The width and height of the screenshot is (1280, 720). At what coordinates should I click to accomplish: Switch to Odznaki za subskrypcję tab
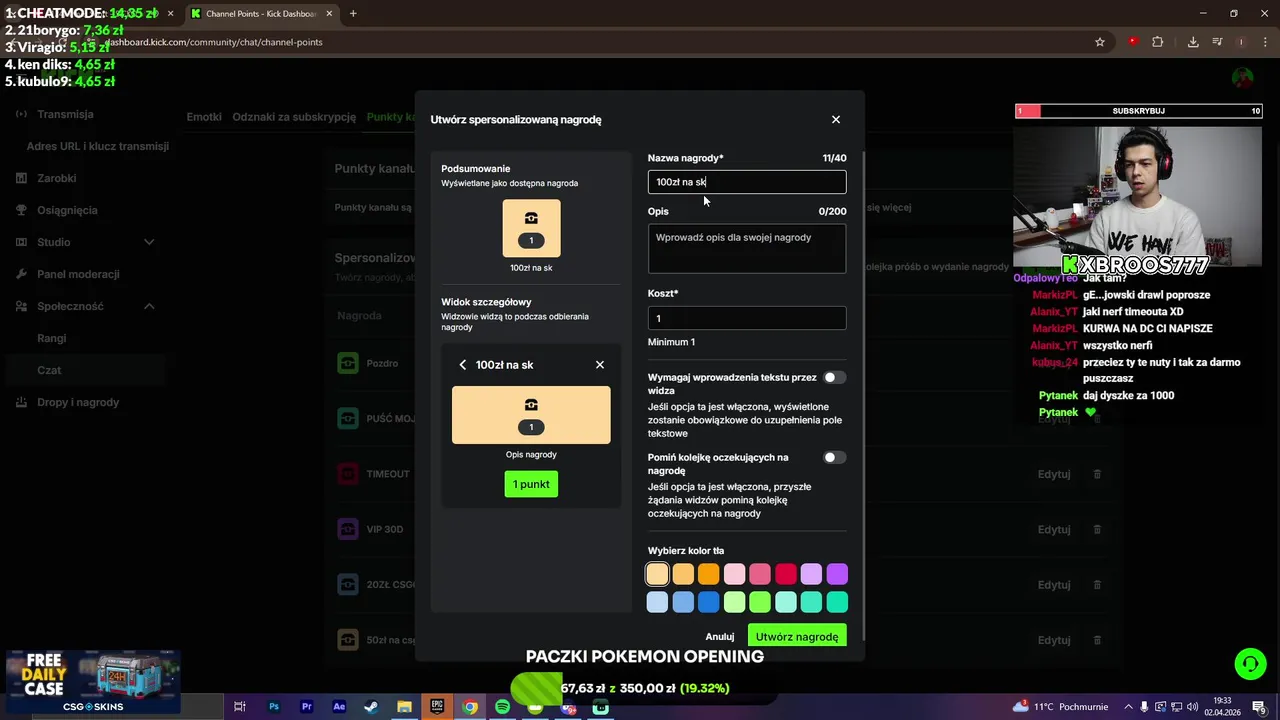[x=294, y=117]
